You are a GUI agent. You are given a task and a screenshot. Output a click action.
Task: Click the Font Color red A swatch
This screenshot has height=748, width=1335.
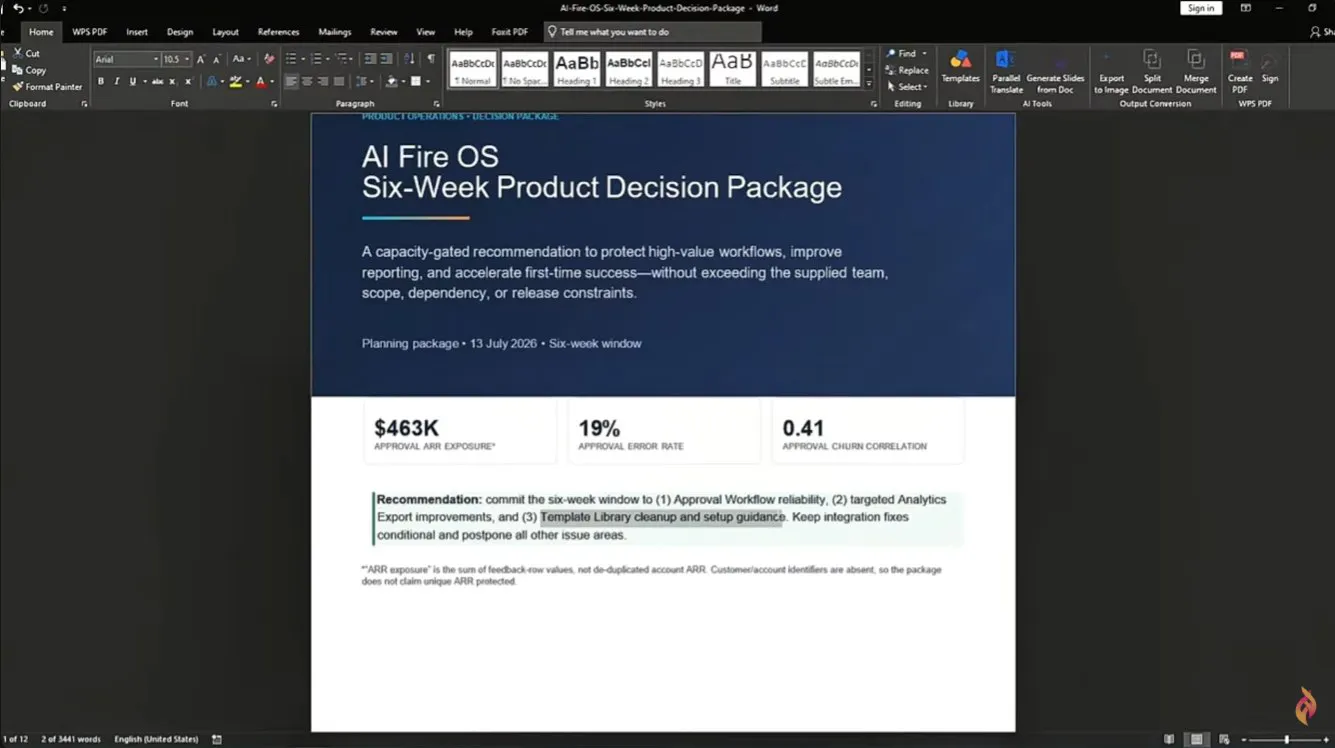[x=260, y=81]
